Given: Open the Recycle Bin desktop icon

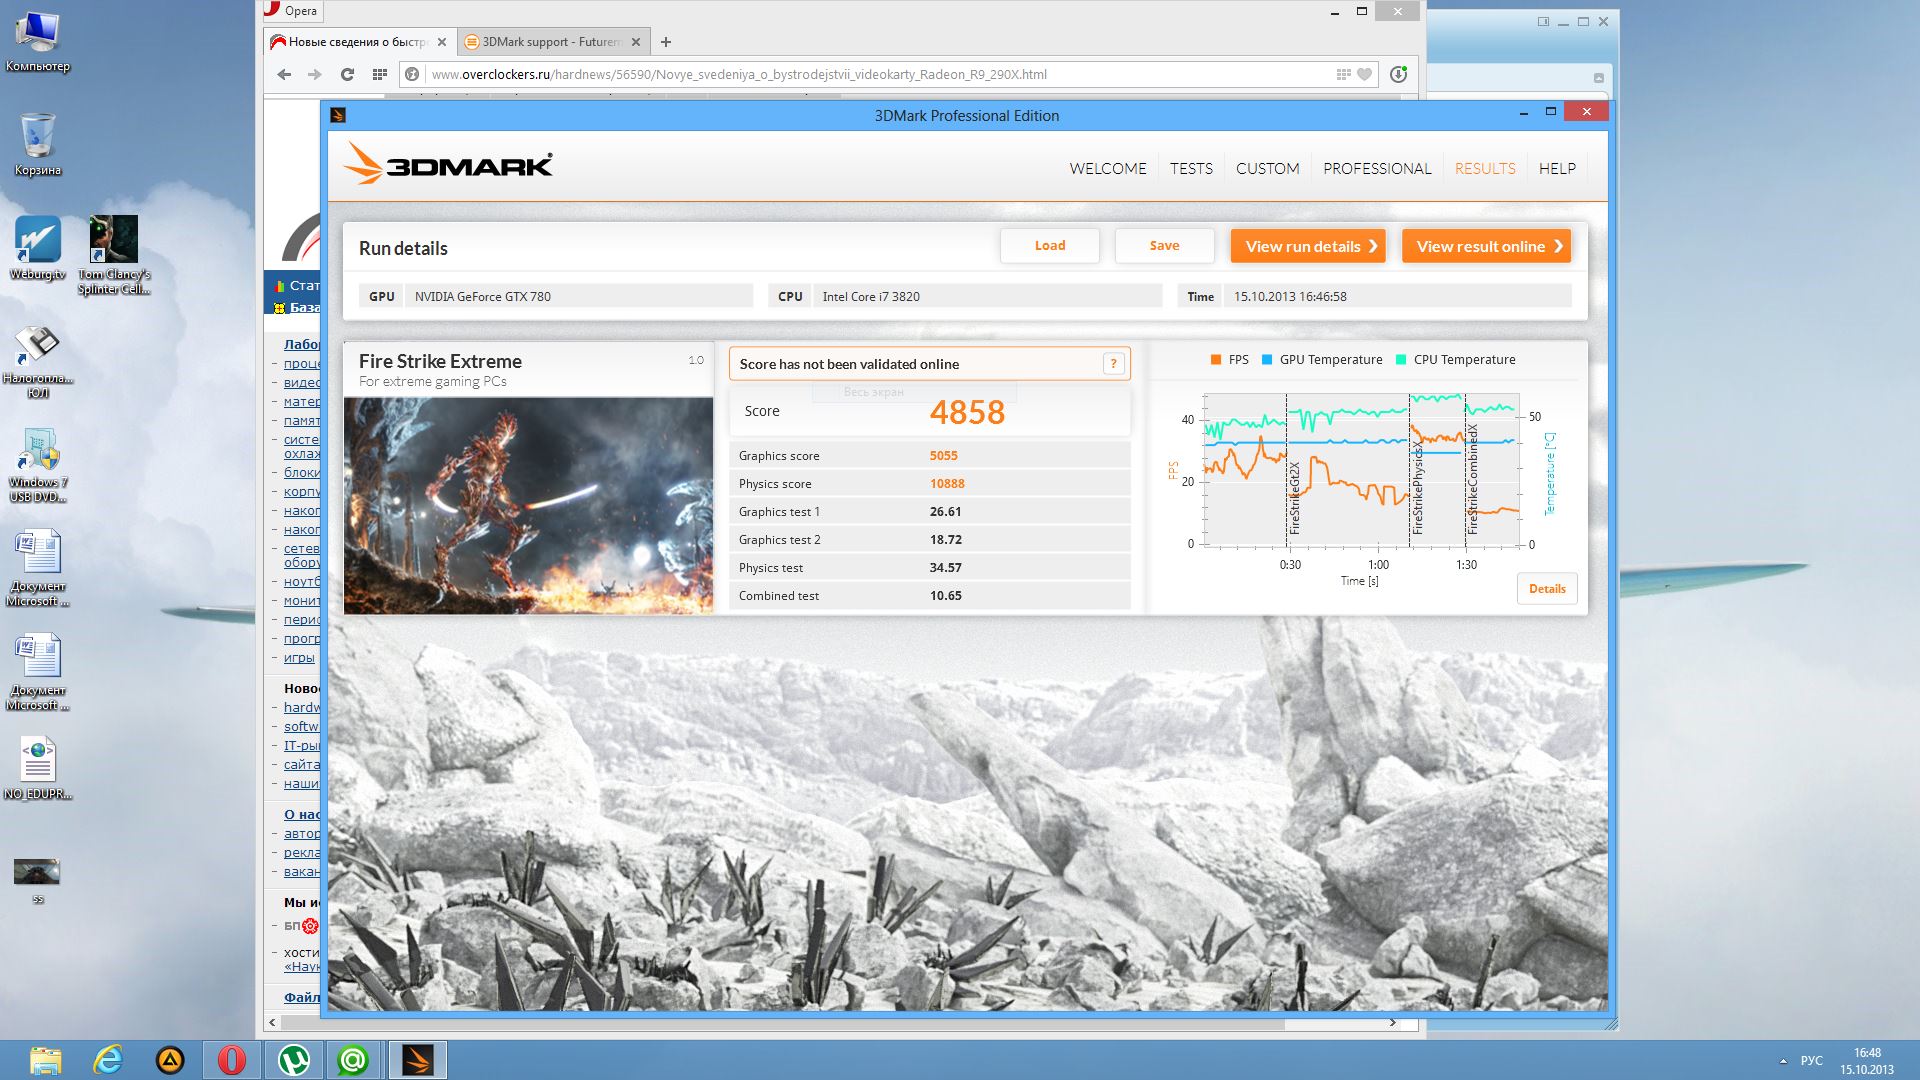Looking at the screenshot, I should click(x=37, y=146).
